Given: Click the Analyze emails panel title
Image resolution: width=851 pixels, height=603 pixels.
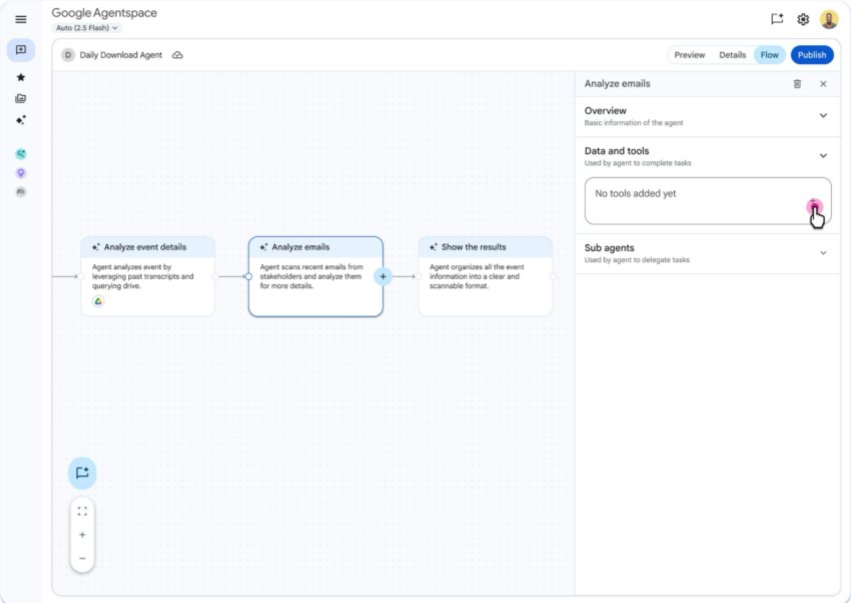Looking at the screenshot, I should pos(617,84).
